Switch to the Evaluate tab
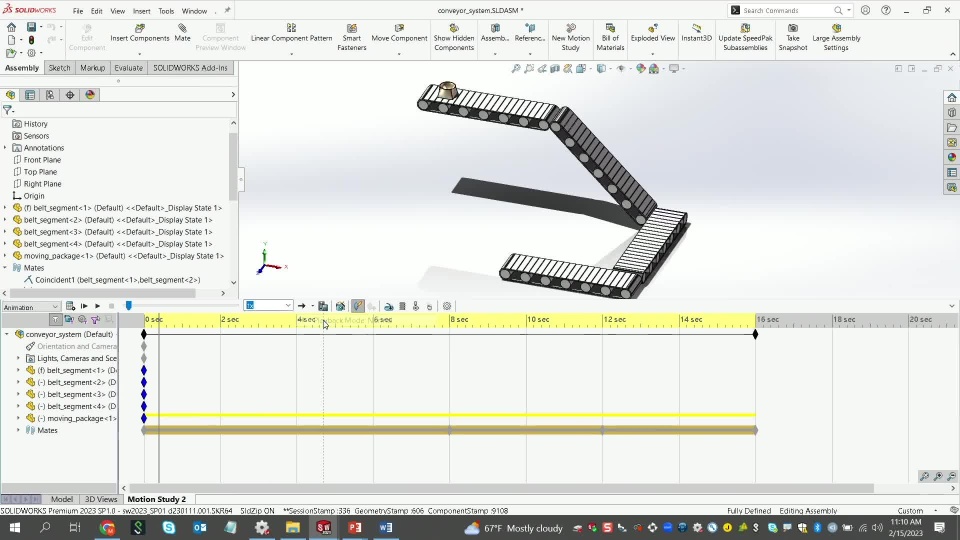960x540 pixels. (x=129, y=68)
